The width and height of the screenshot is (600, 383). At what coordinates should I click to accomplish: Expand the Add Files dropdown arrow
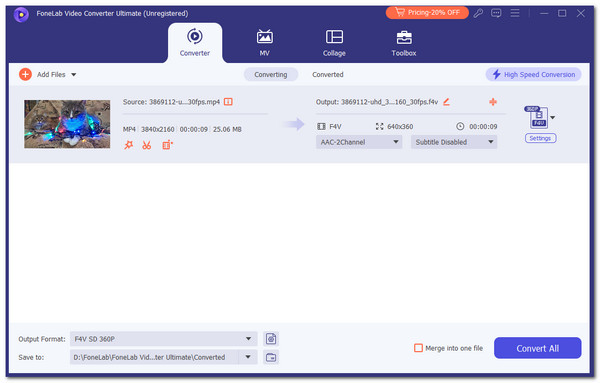coord(73,75)
